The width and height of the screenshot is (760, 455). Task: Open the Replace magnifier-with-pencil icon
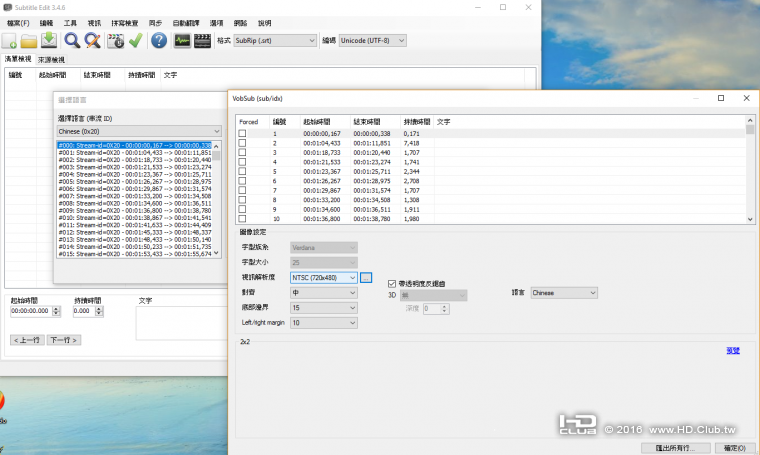coord(92,41)
